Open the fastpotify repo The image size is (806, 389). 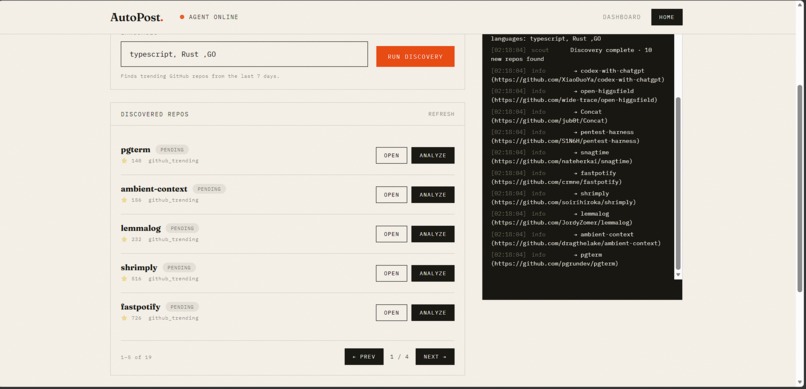(x=391, y=312)
